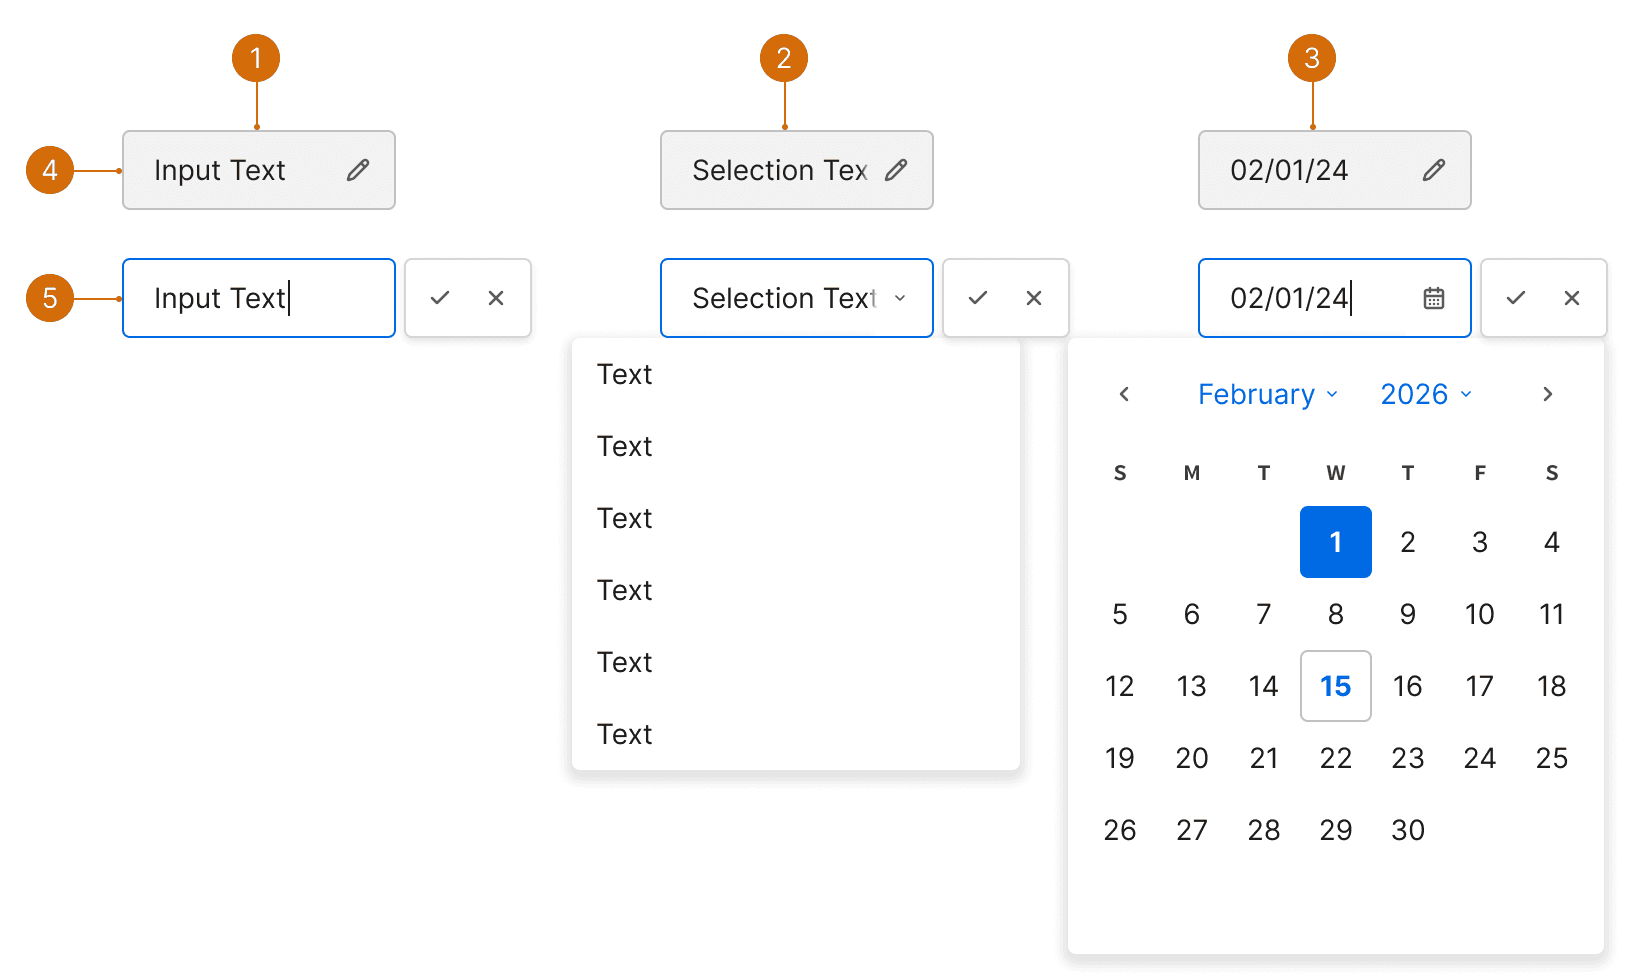Confirm the date edit with checkmark
Viewport: 1632px width, 980px height.
[x=1516, y=298]
